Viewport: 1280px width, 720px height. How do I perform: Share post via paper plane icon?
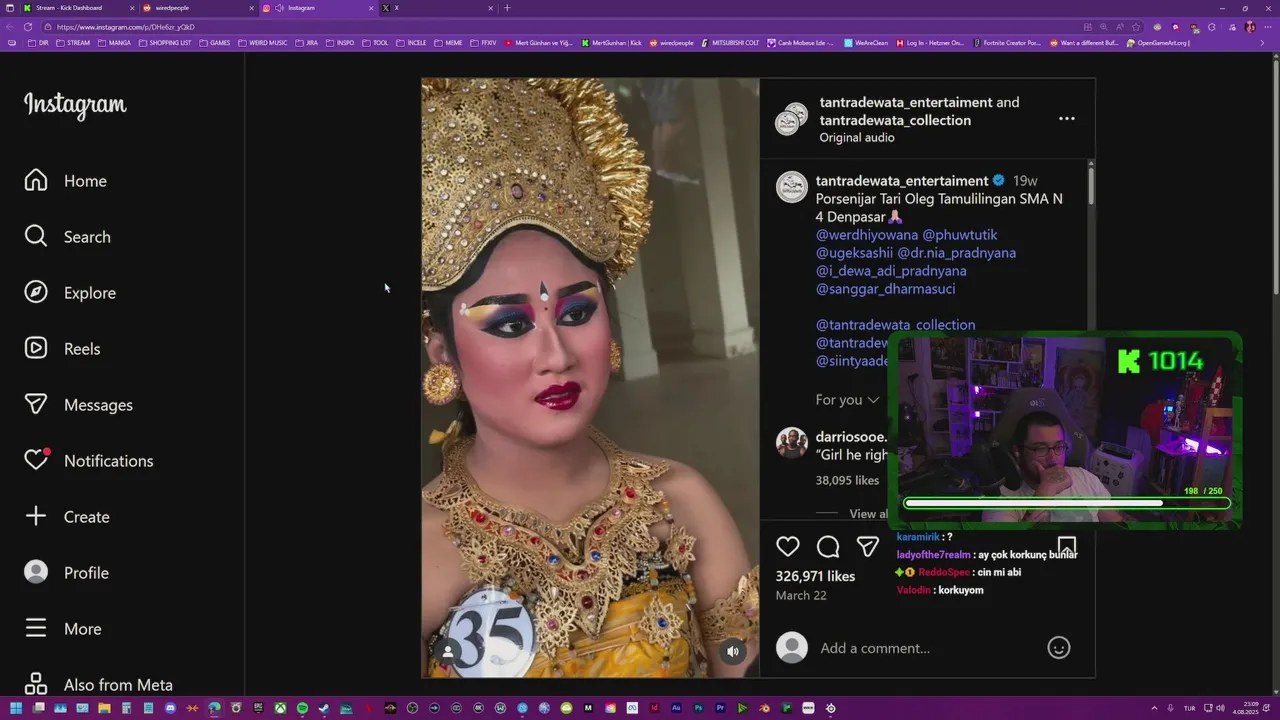(868, 547)
